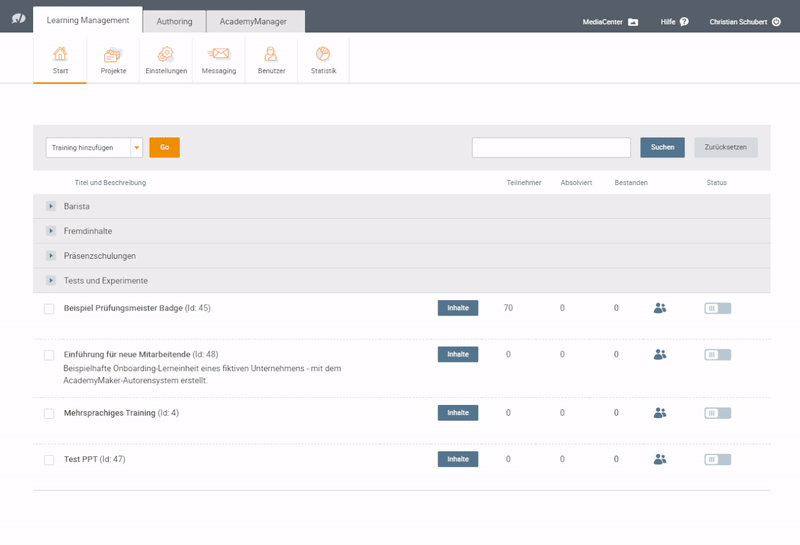Switch to the Authoring tab

point(174,21)
